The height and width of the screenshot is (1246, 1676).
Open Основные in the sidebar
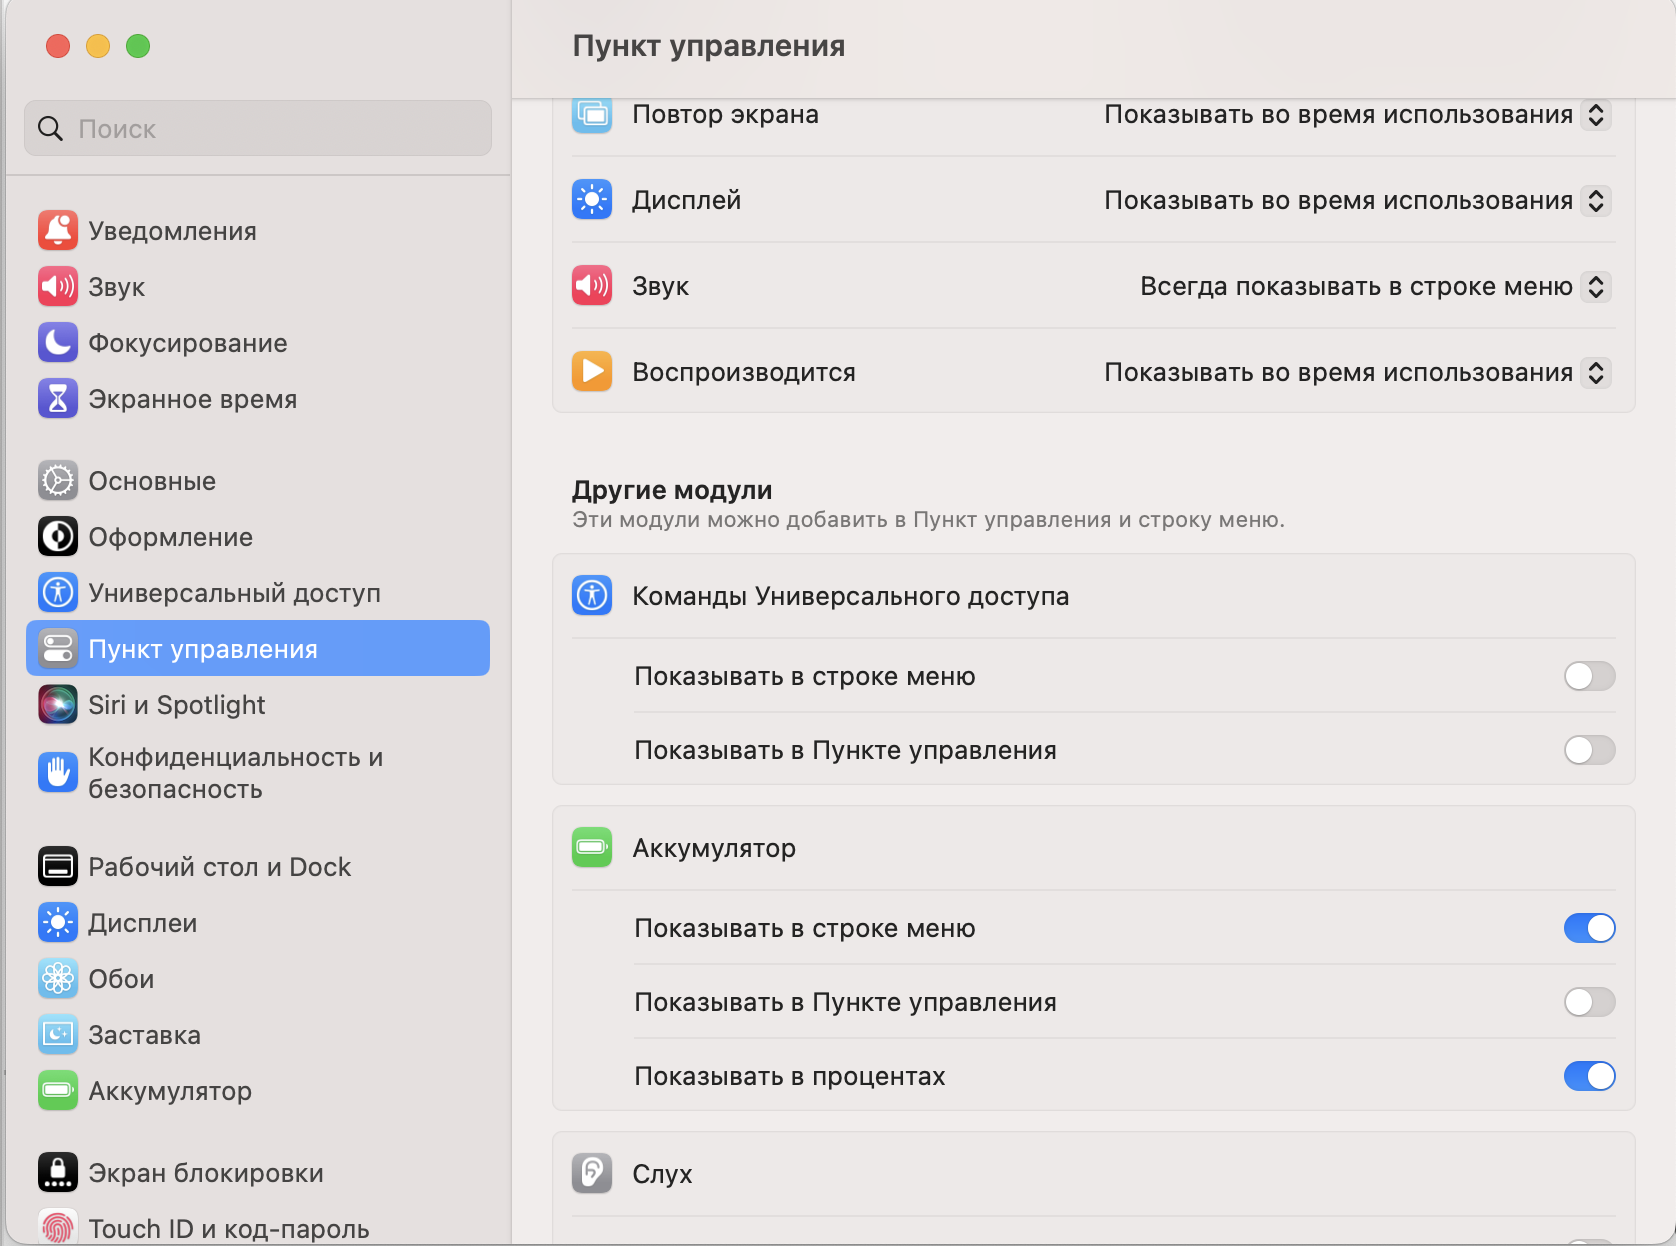(152, 481)
